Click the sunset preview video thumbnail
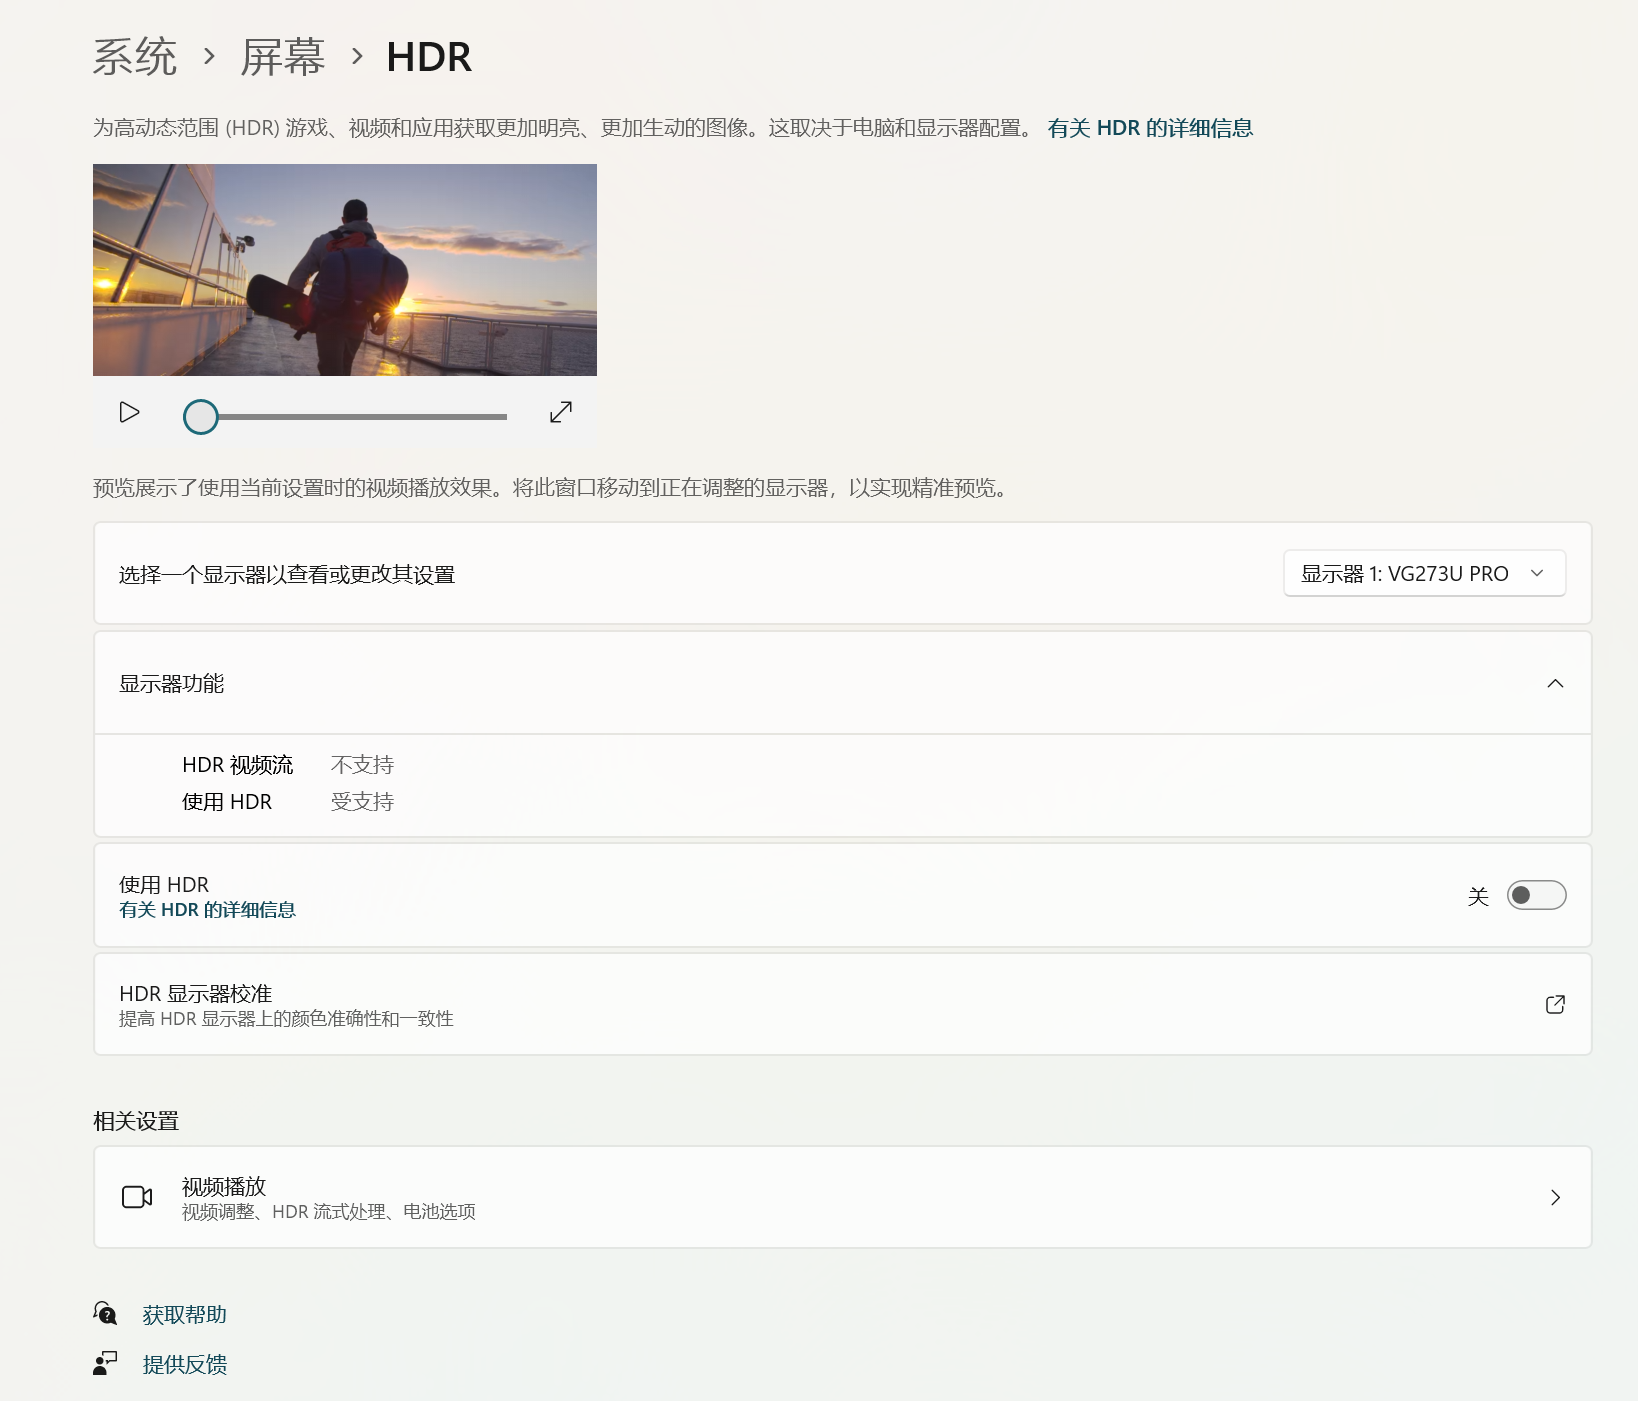 coord(344,270)
